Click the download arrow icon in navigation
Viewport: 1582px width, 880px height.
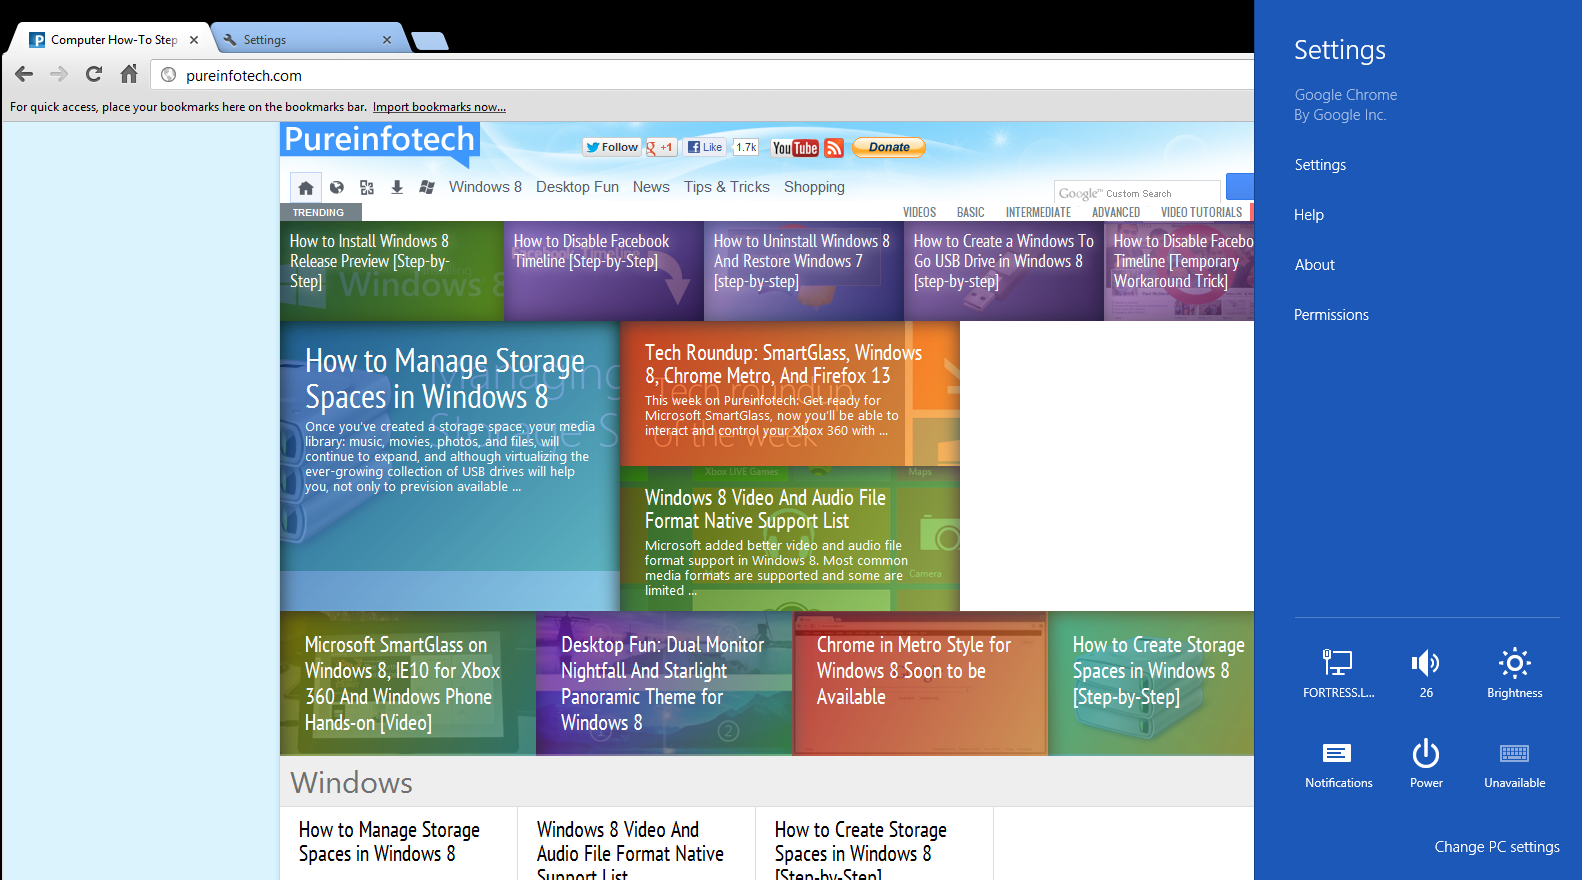coord(397,187)
